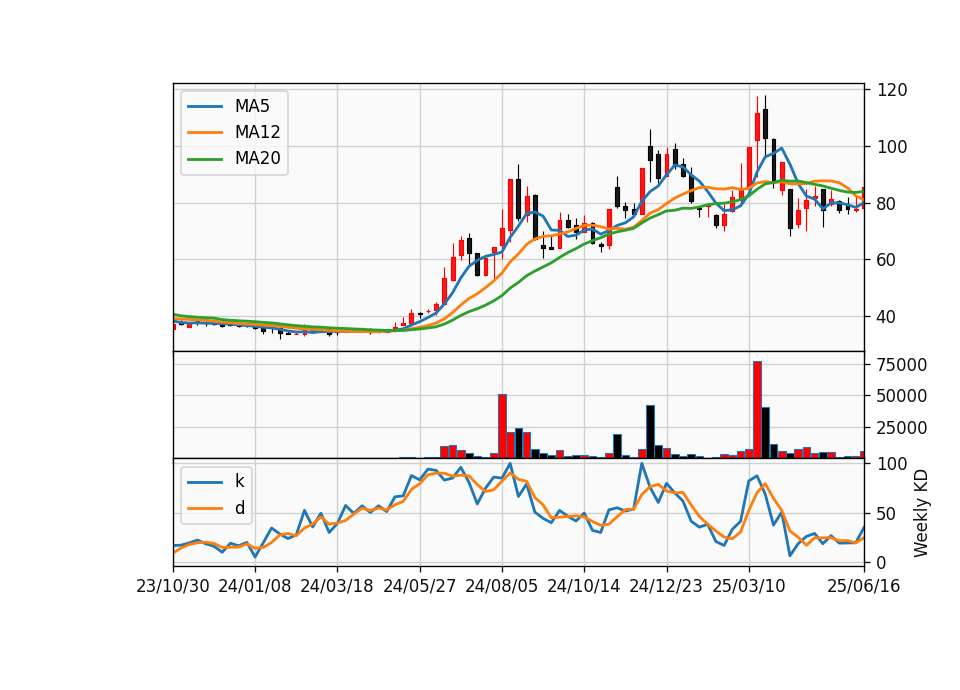This screenshot has width=960, height=690.
Task: Click the k legend label
Action: point(239,481)
